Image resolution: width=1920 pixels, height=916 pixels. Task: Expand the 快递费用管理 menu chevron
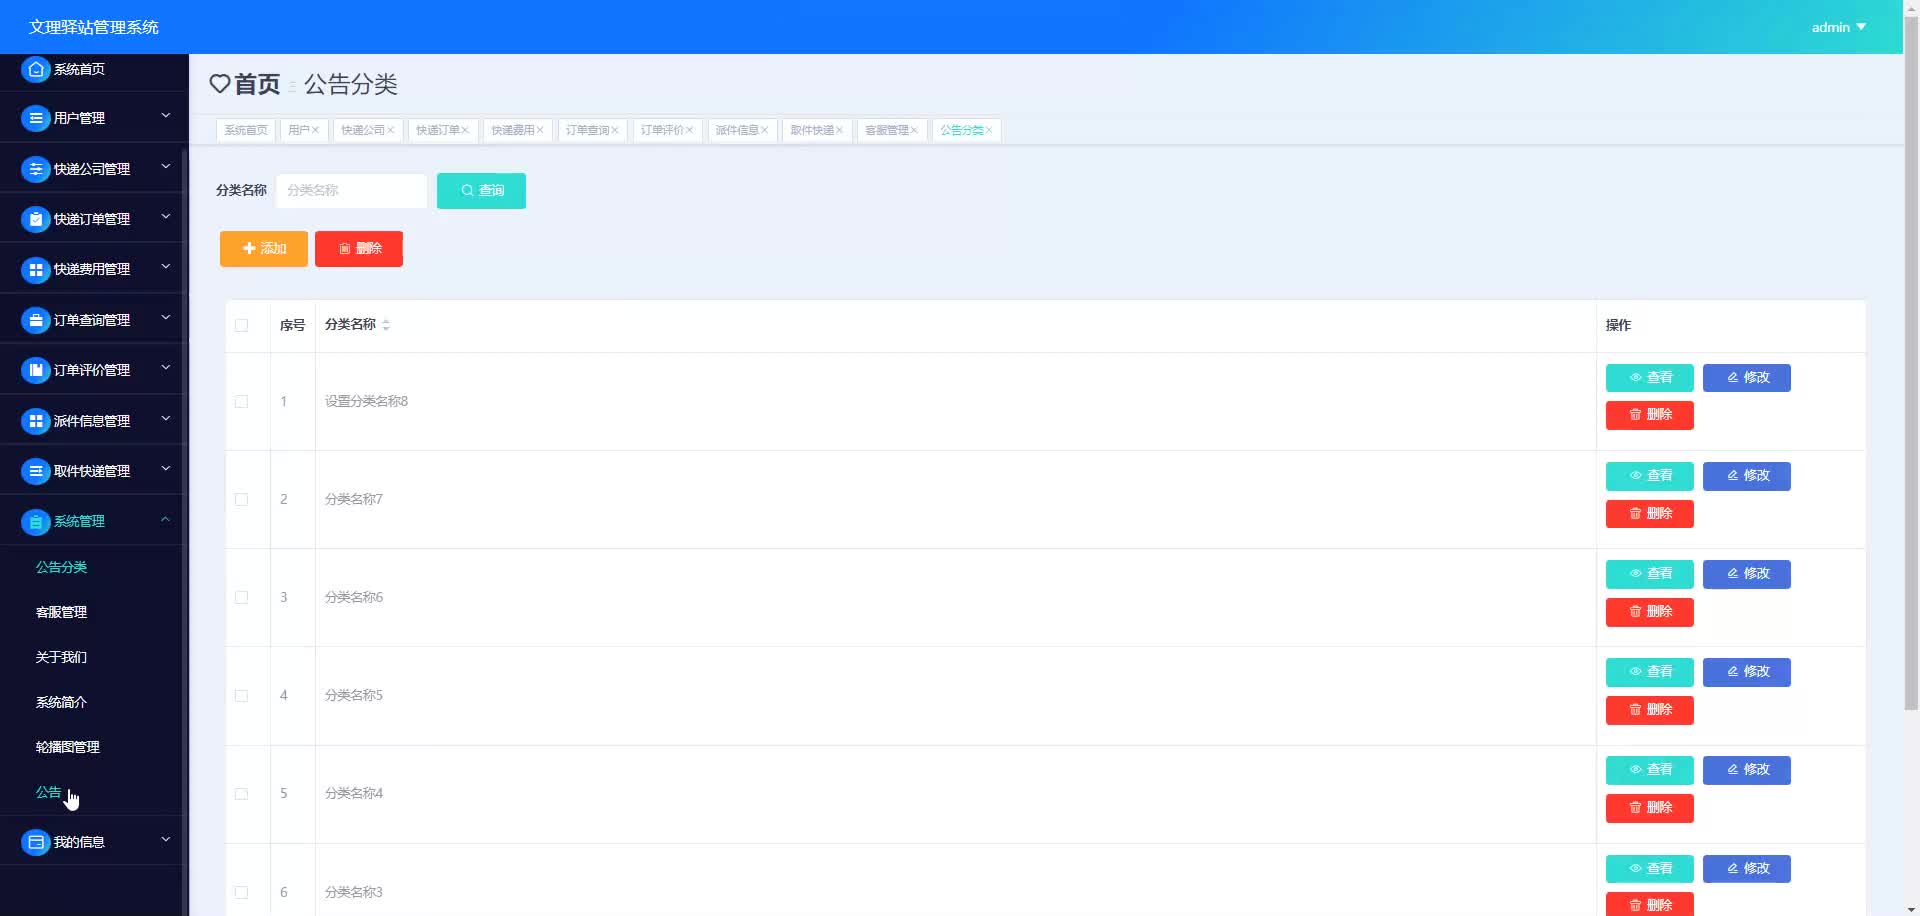tap(166, 267)
